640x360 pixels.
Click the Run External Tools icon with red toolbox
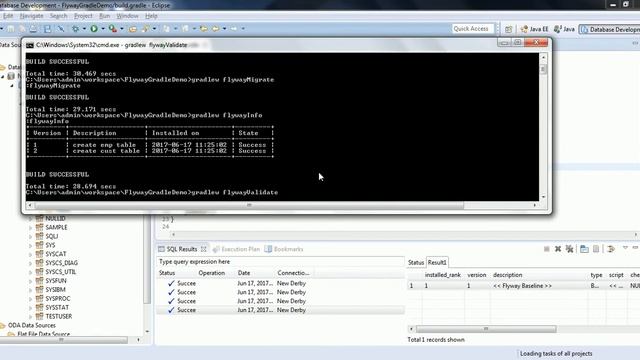(113, 29)
